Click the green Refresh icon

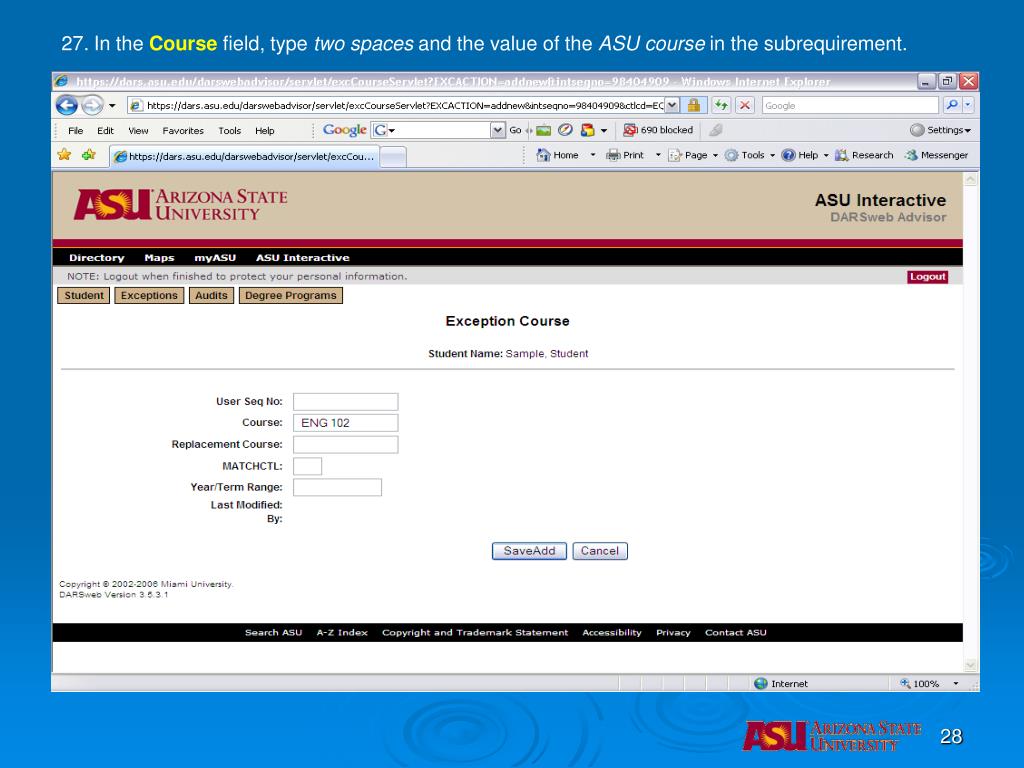coord(721,105)
